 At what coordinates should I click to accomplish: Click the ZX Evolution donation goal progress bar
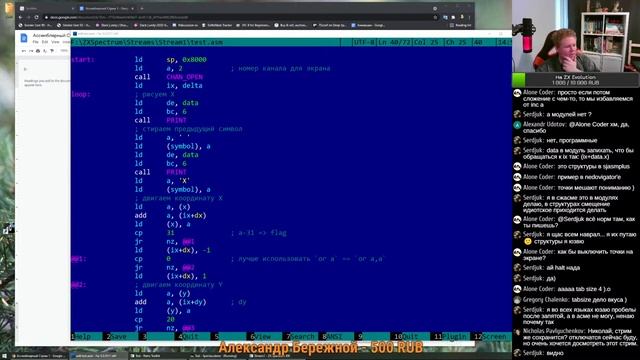coord(576,80)
